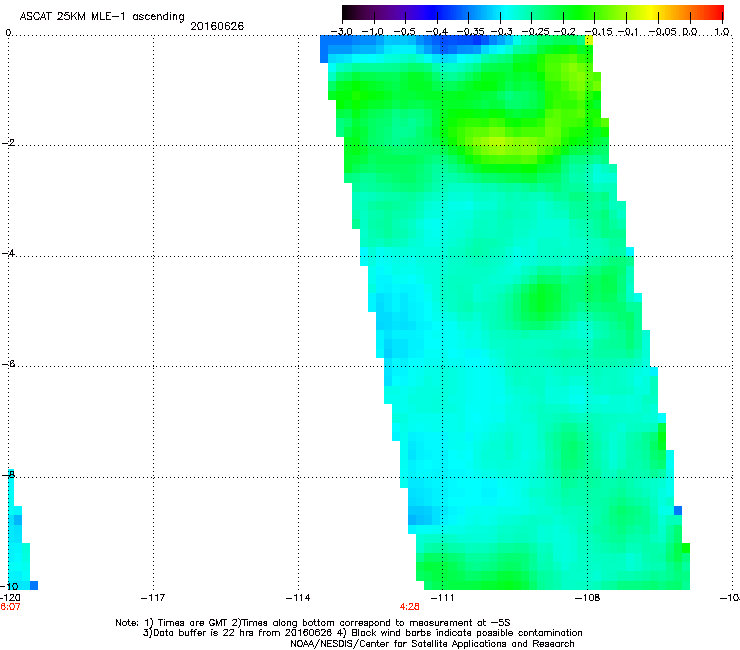Click the colorbar label 1.0
This screenshot has width=740, height=650.
(x=722, y=32)
